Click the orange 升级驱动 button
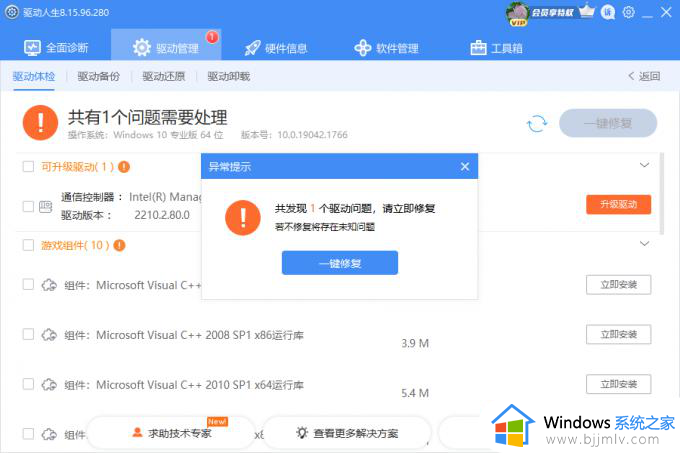The image size is (680, 453). point(618,204)
